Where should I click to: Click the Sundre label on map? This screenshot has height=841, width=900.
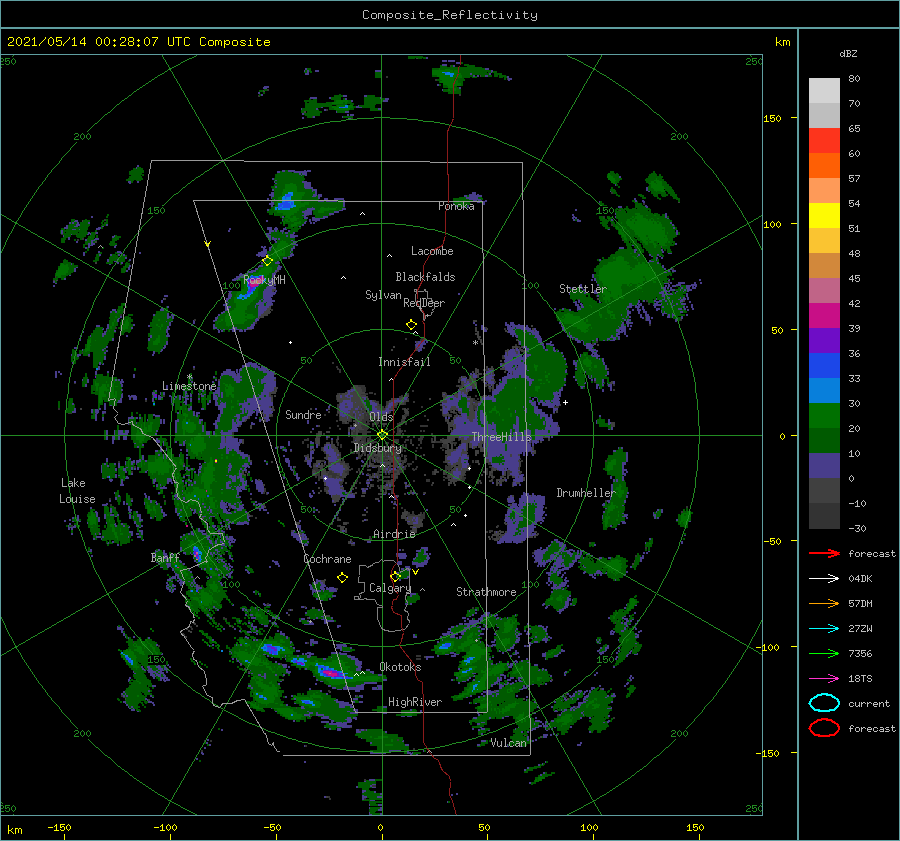point(304,414)
